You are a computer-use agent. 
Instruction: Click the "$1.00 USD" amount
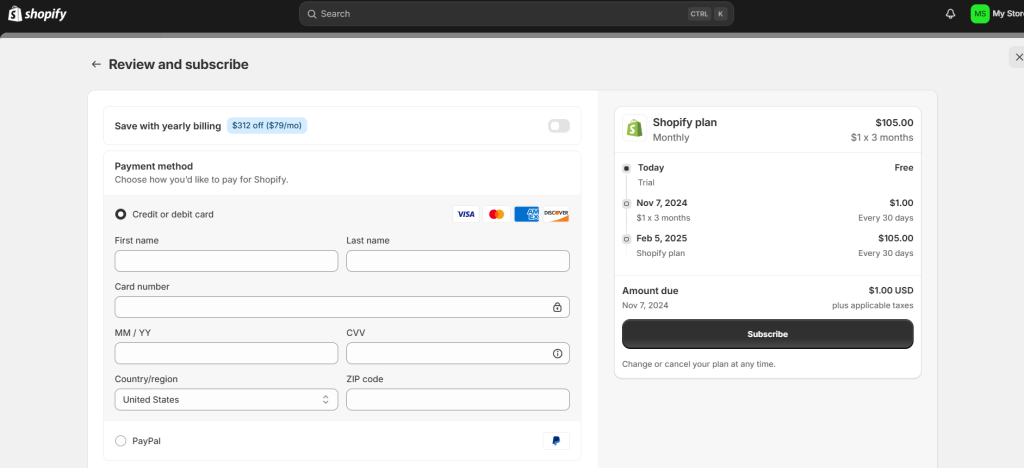click(891, 291)
